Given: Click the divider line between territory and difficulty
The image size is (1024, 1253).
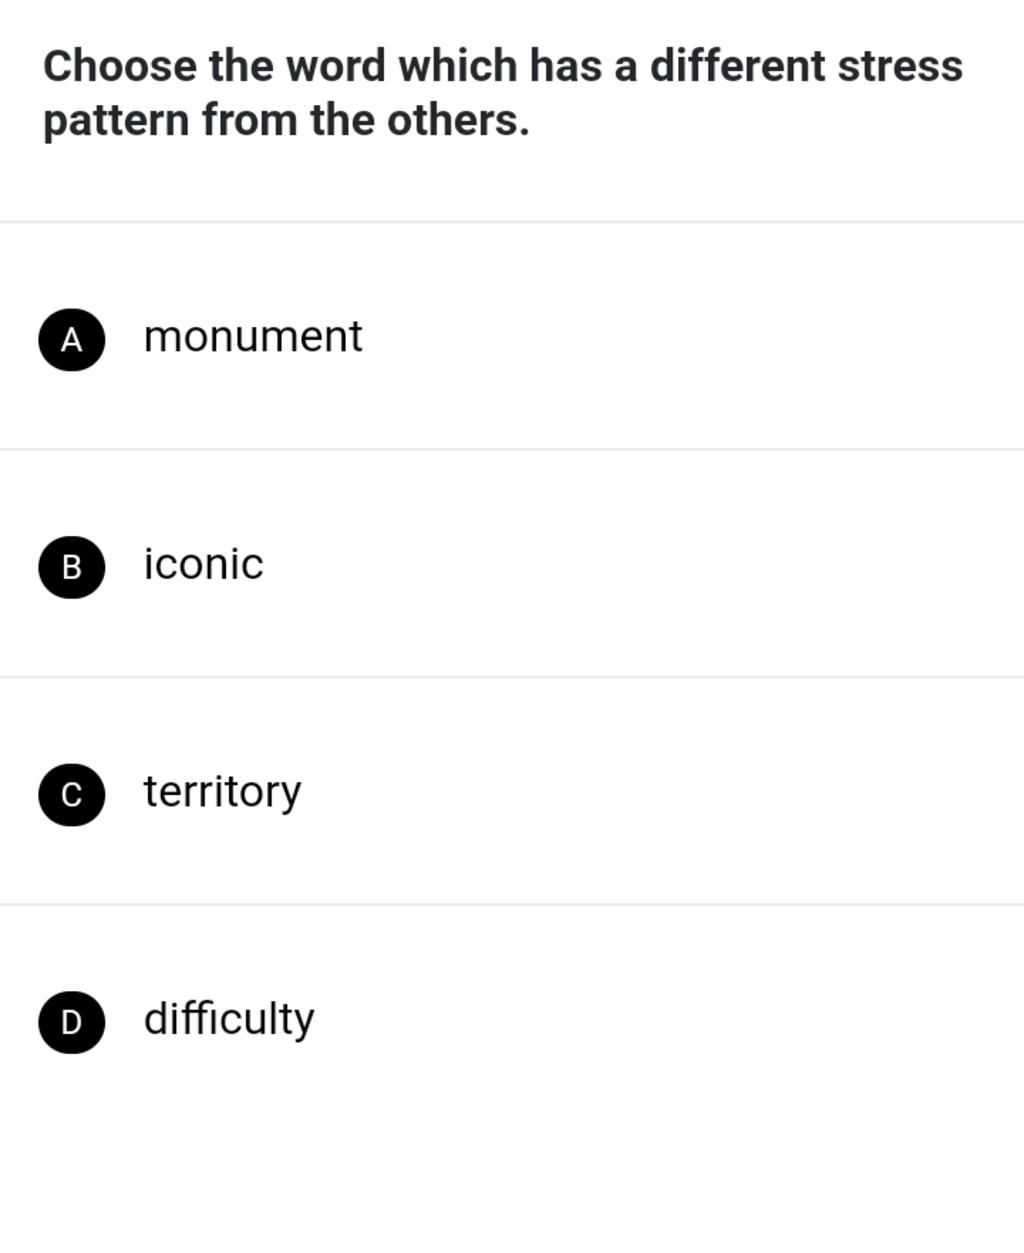Looking at the screenshot, I should pos(512,904).
